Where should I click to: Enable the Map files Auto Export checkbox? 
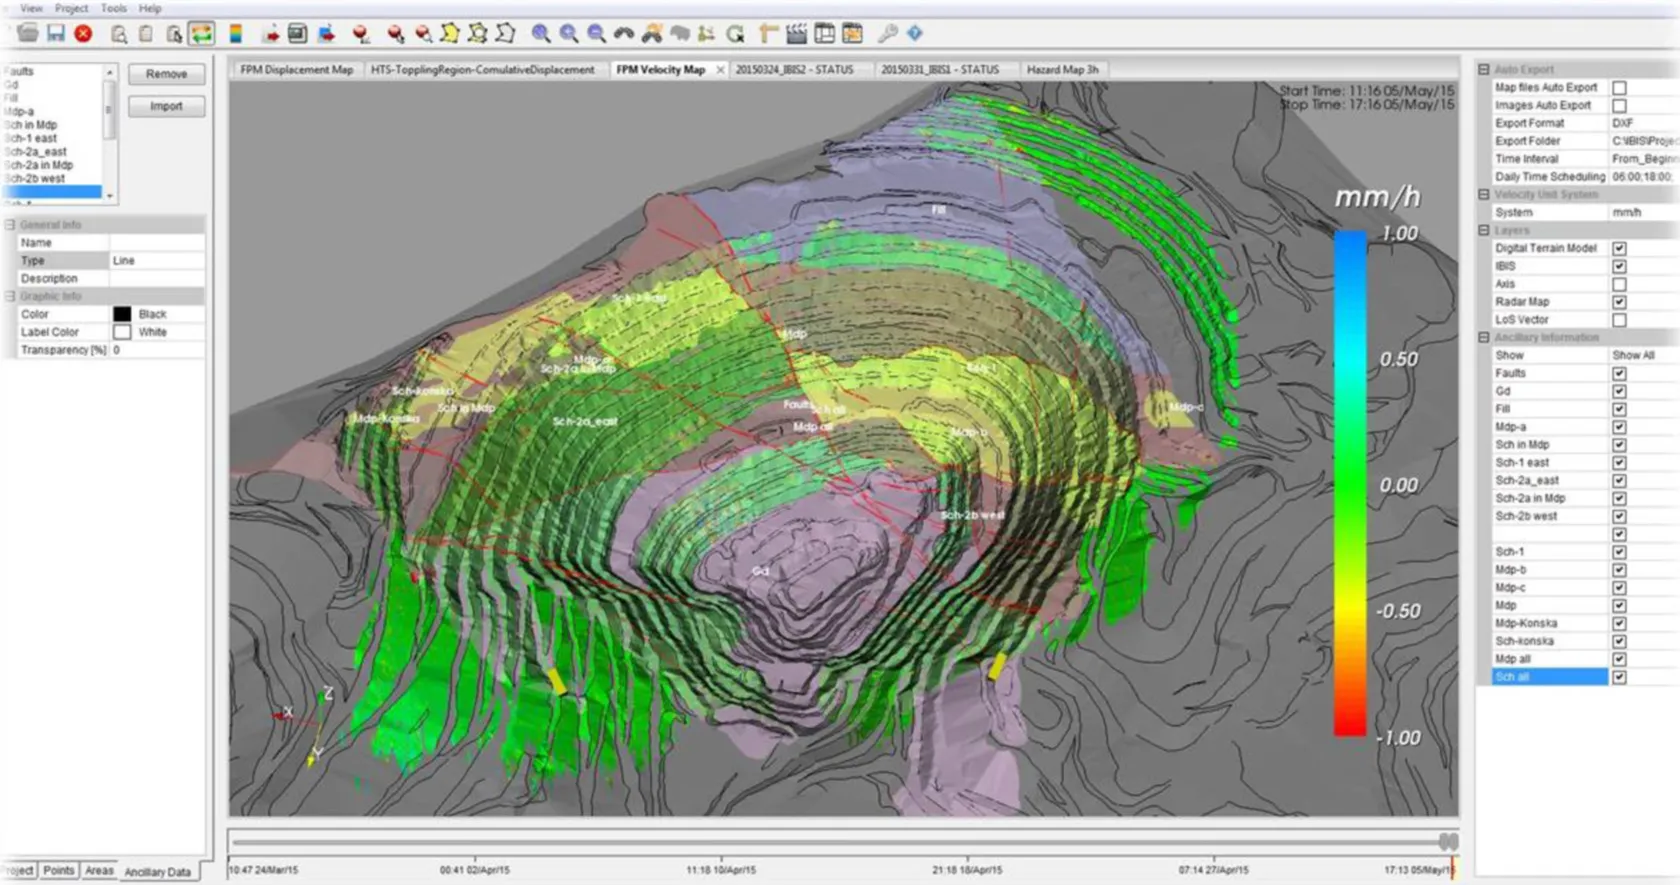[1619, 88]
